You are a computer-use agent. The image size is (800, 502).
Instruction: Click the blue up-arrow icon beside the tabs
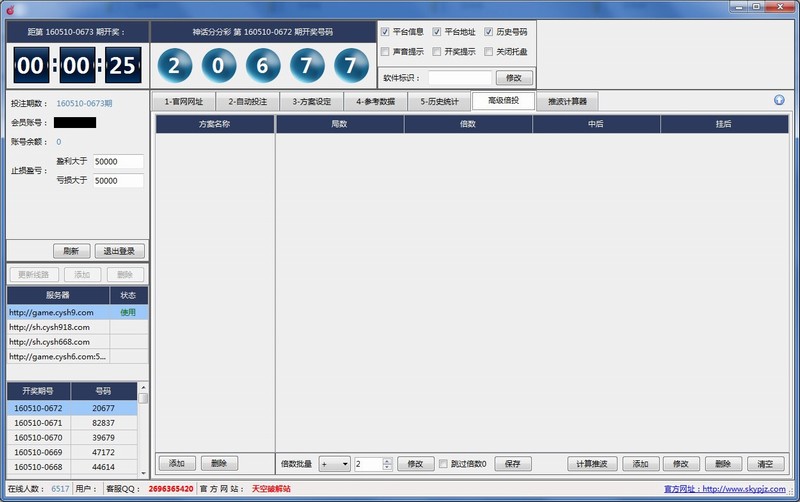(x=779, y=100)
